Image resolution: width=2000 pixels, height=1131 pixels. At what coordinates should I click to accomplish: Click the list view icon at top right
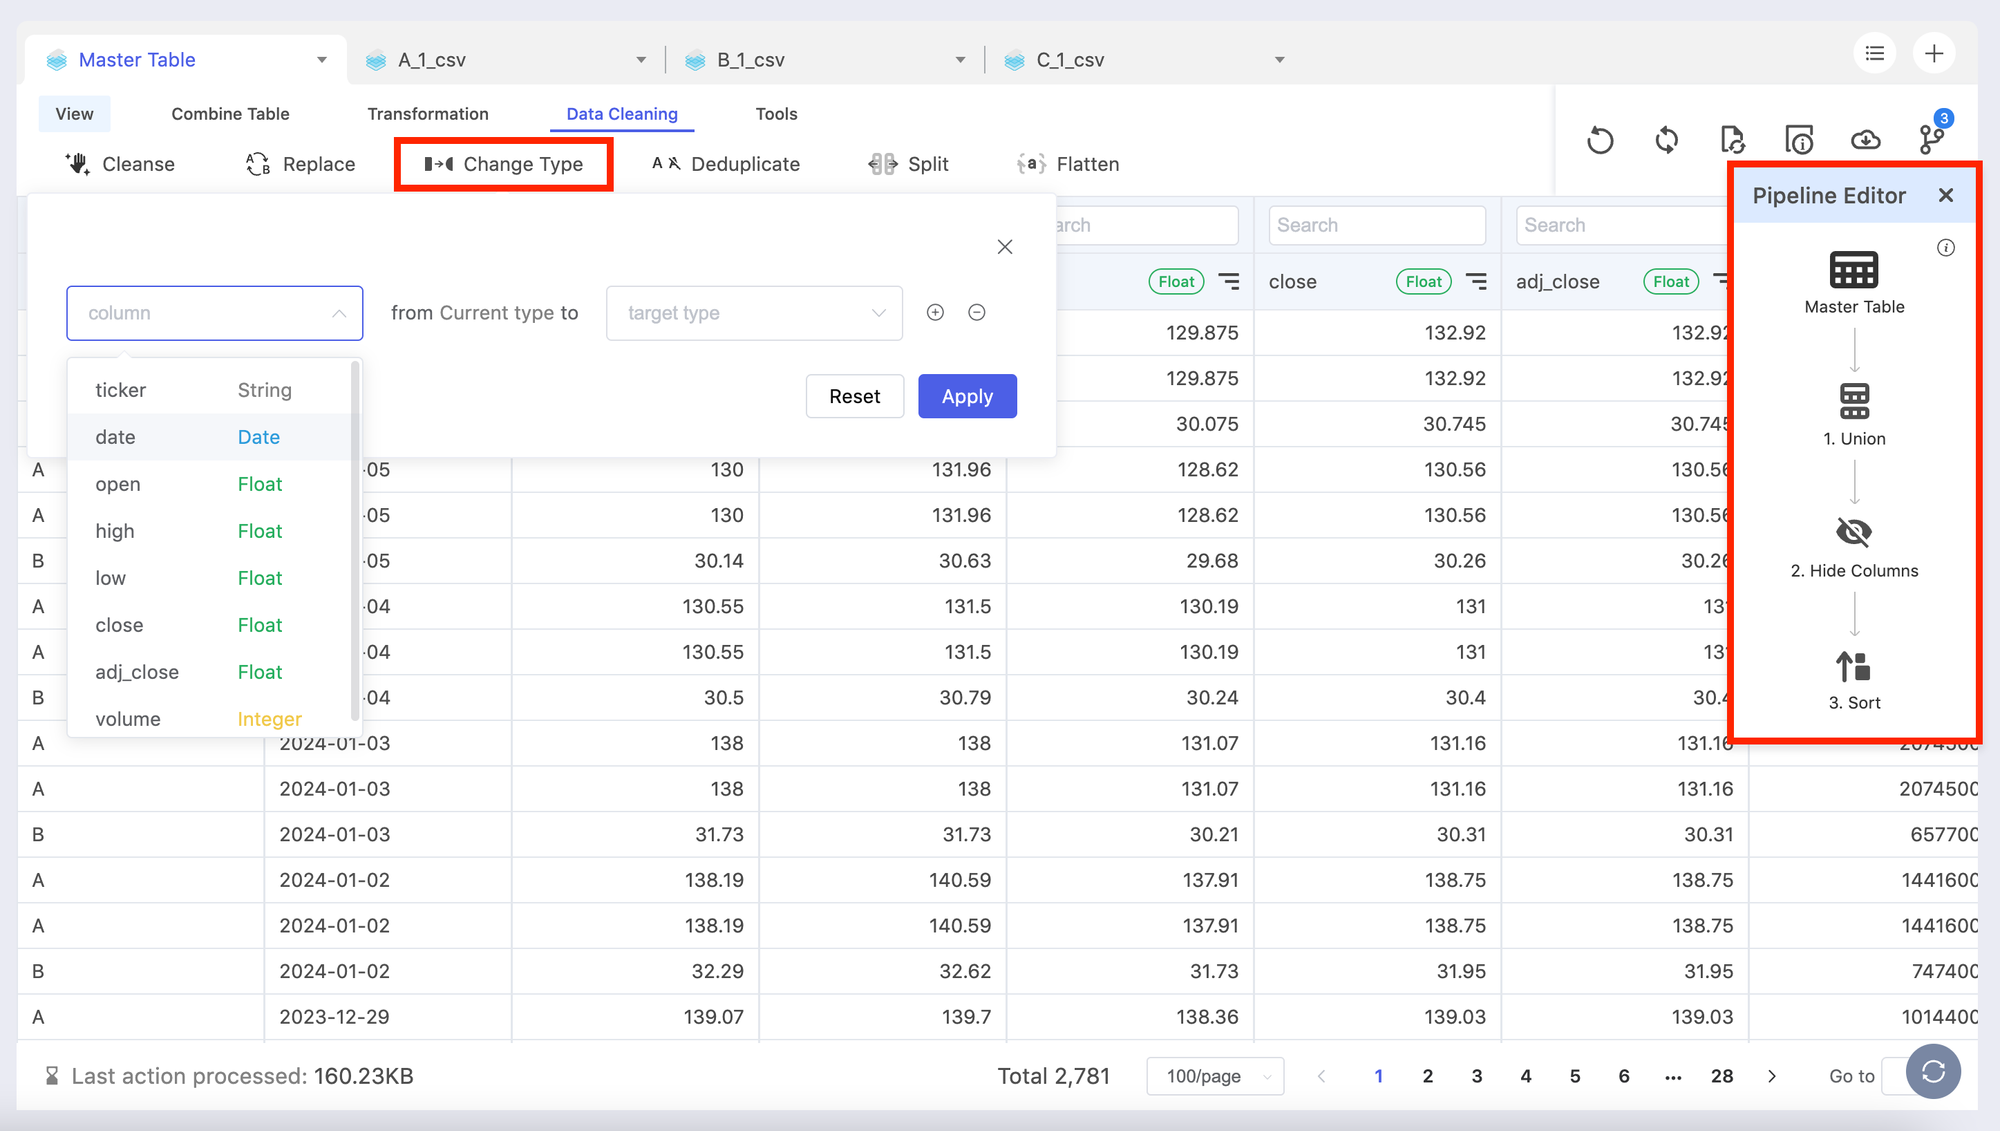1875,54
